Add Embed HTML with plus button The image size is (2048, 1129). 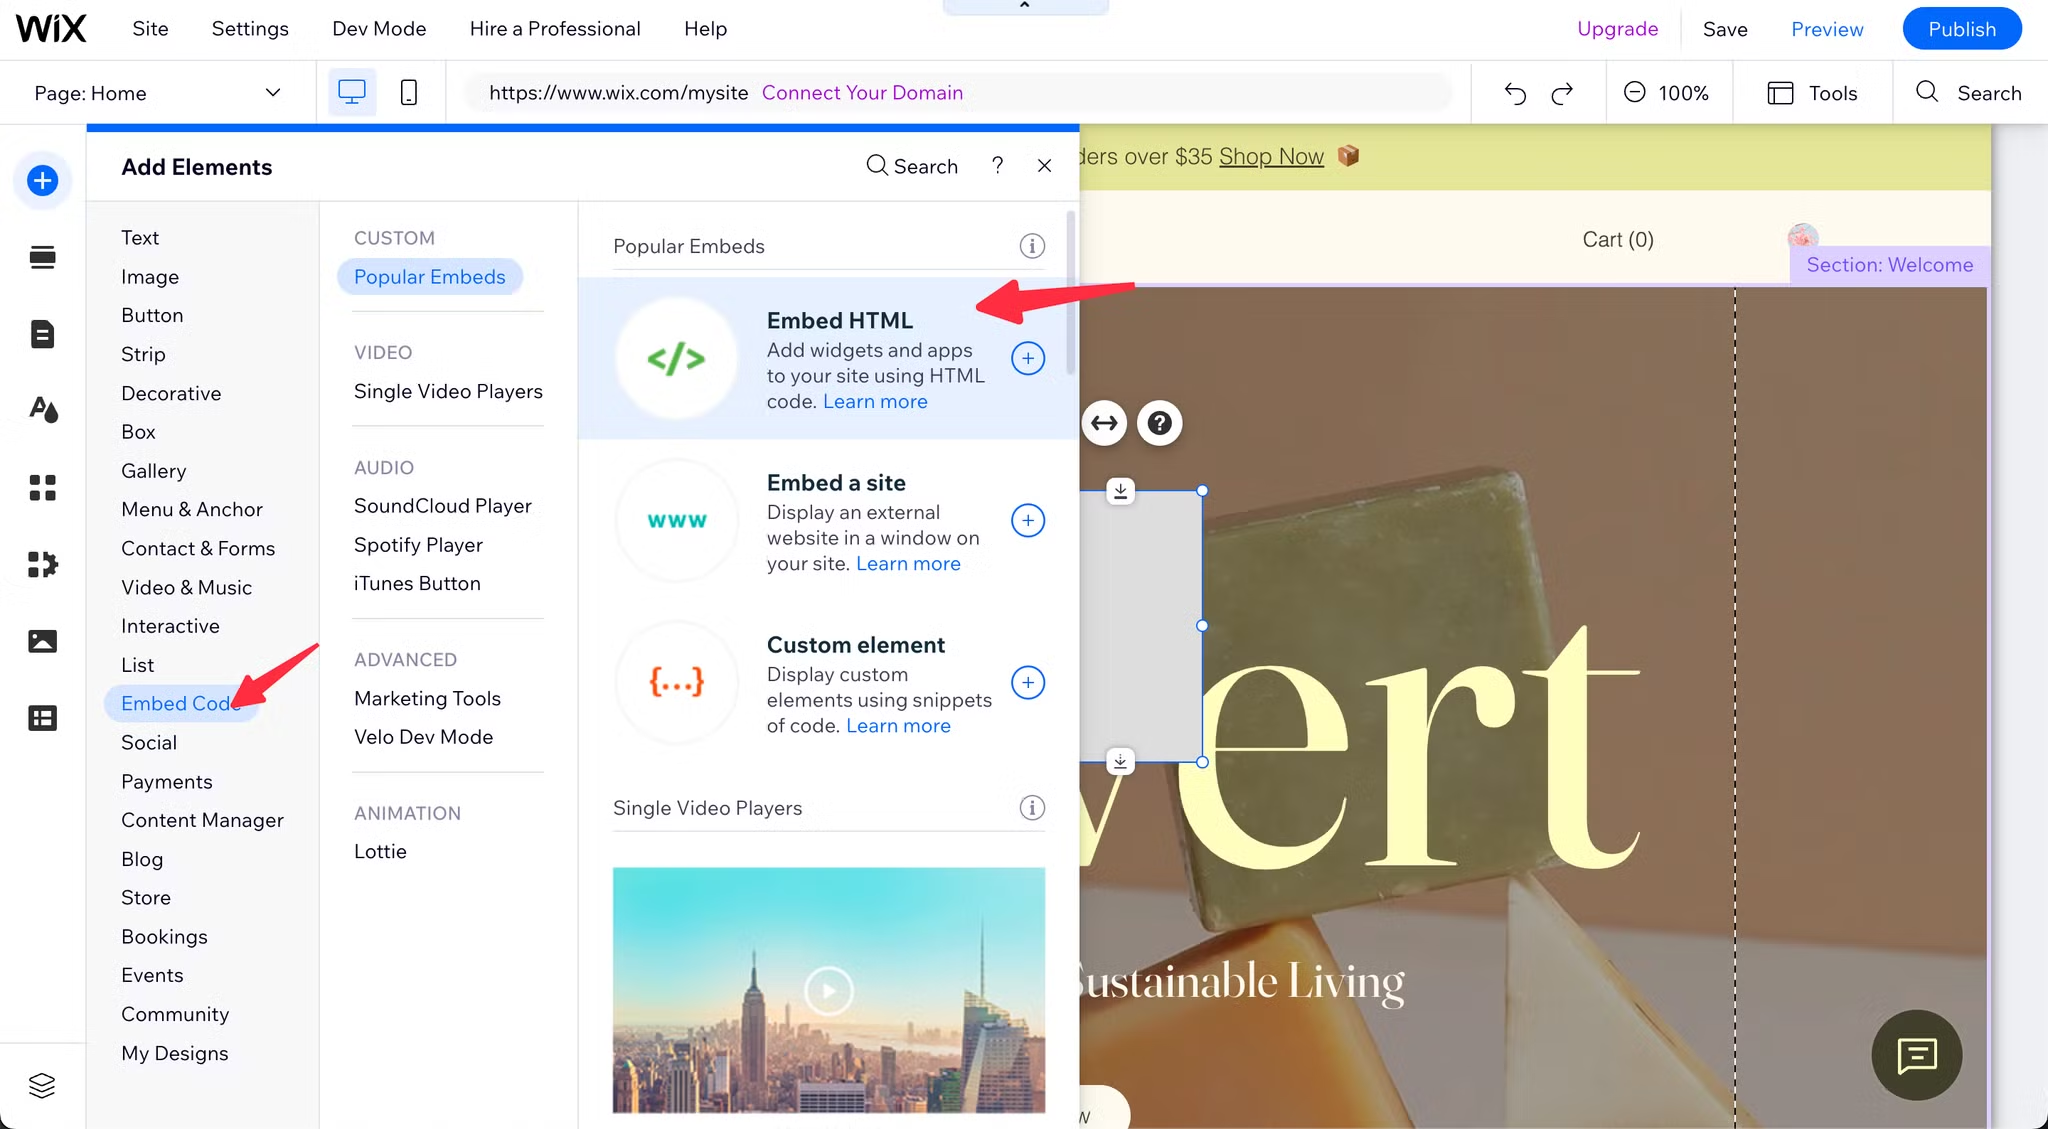coord(1028,358)
